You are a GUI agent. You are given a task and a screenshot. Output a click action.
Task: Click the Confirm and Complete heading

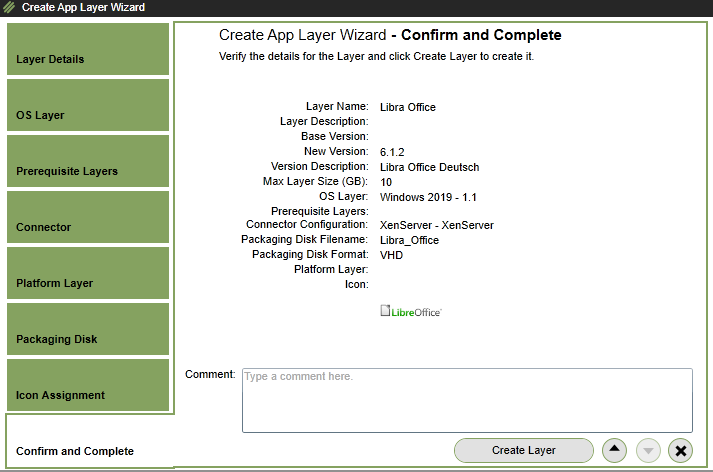[481, 35]
